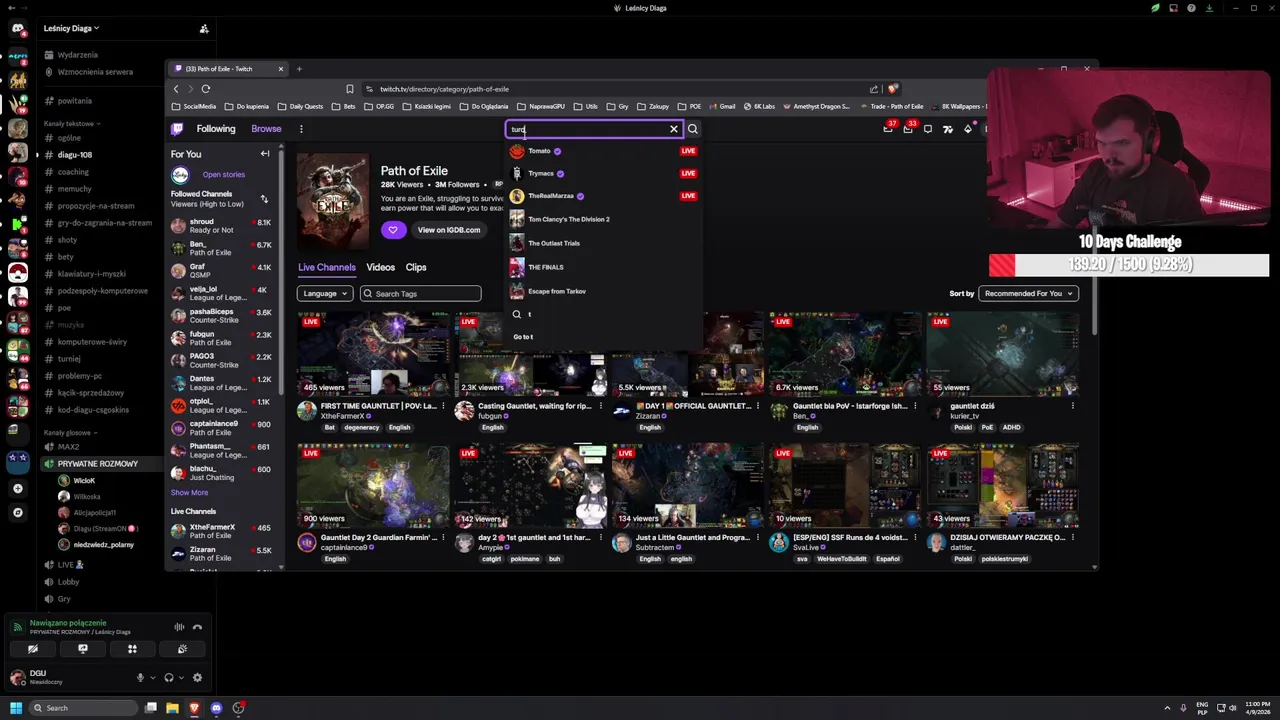Collapse Kanały tekstowe category

click(72, 124)
